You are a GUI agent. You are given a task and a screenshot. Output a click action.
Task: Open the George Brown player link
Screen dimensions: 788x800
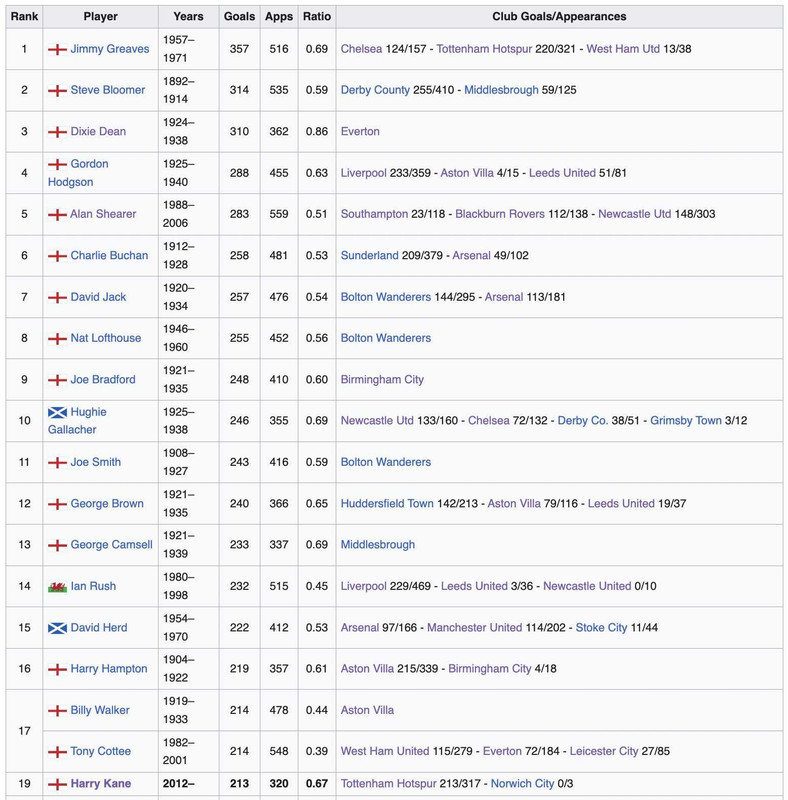(107, 504)
